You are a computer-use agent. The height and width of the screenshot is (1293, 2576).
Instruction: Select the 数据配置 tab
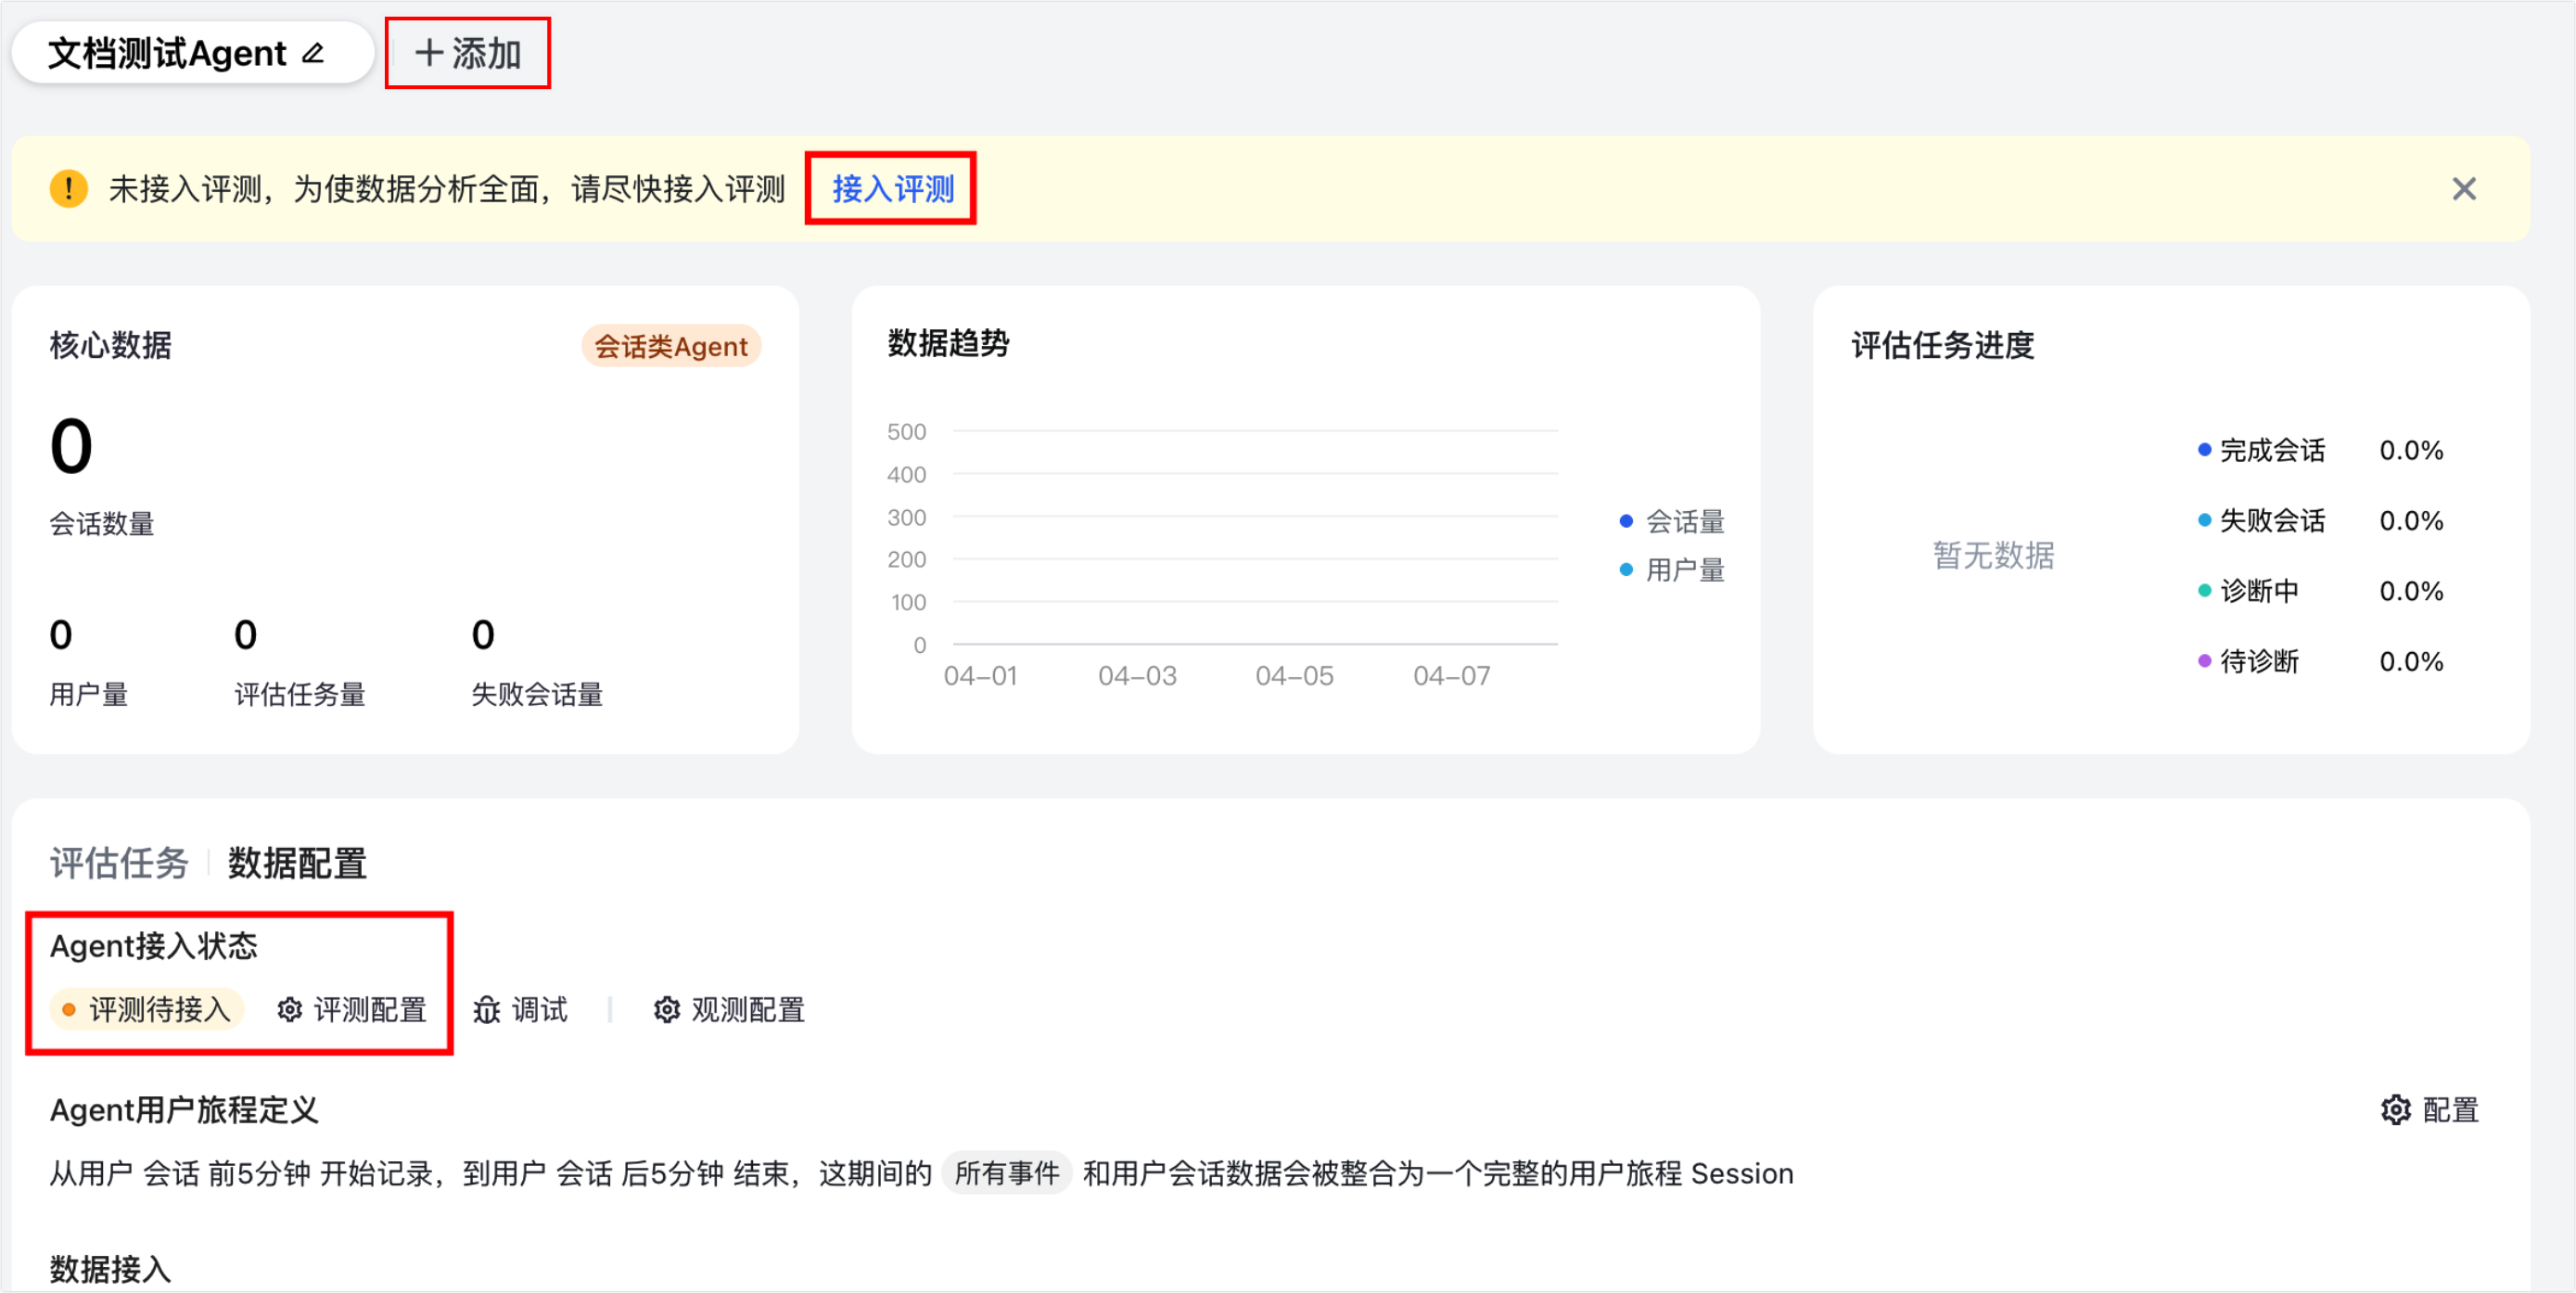297,863
